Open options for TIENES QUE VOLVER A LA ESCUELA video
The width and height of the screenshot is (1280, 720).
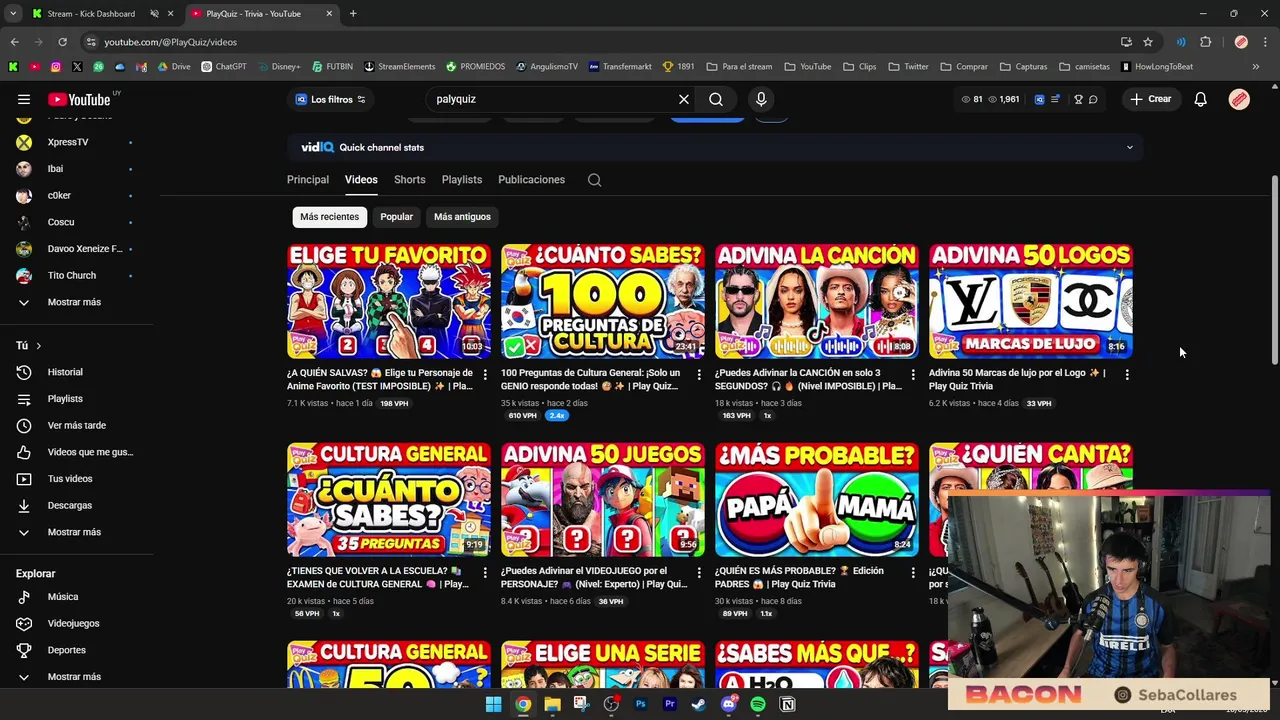[485, 572]
